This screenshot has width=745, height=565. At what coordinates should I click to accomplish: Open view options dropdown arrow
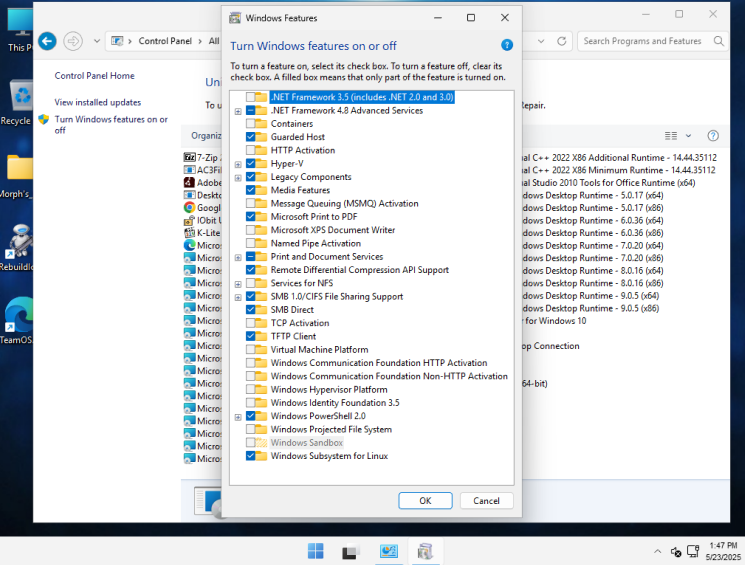click(688, 136)
